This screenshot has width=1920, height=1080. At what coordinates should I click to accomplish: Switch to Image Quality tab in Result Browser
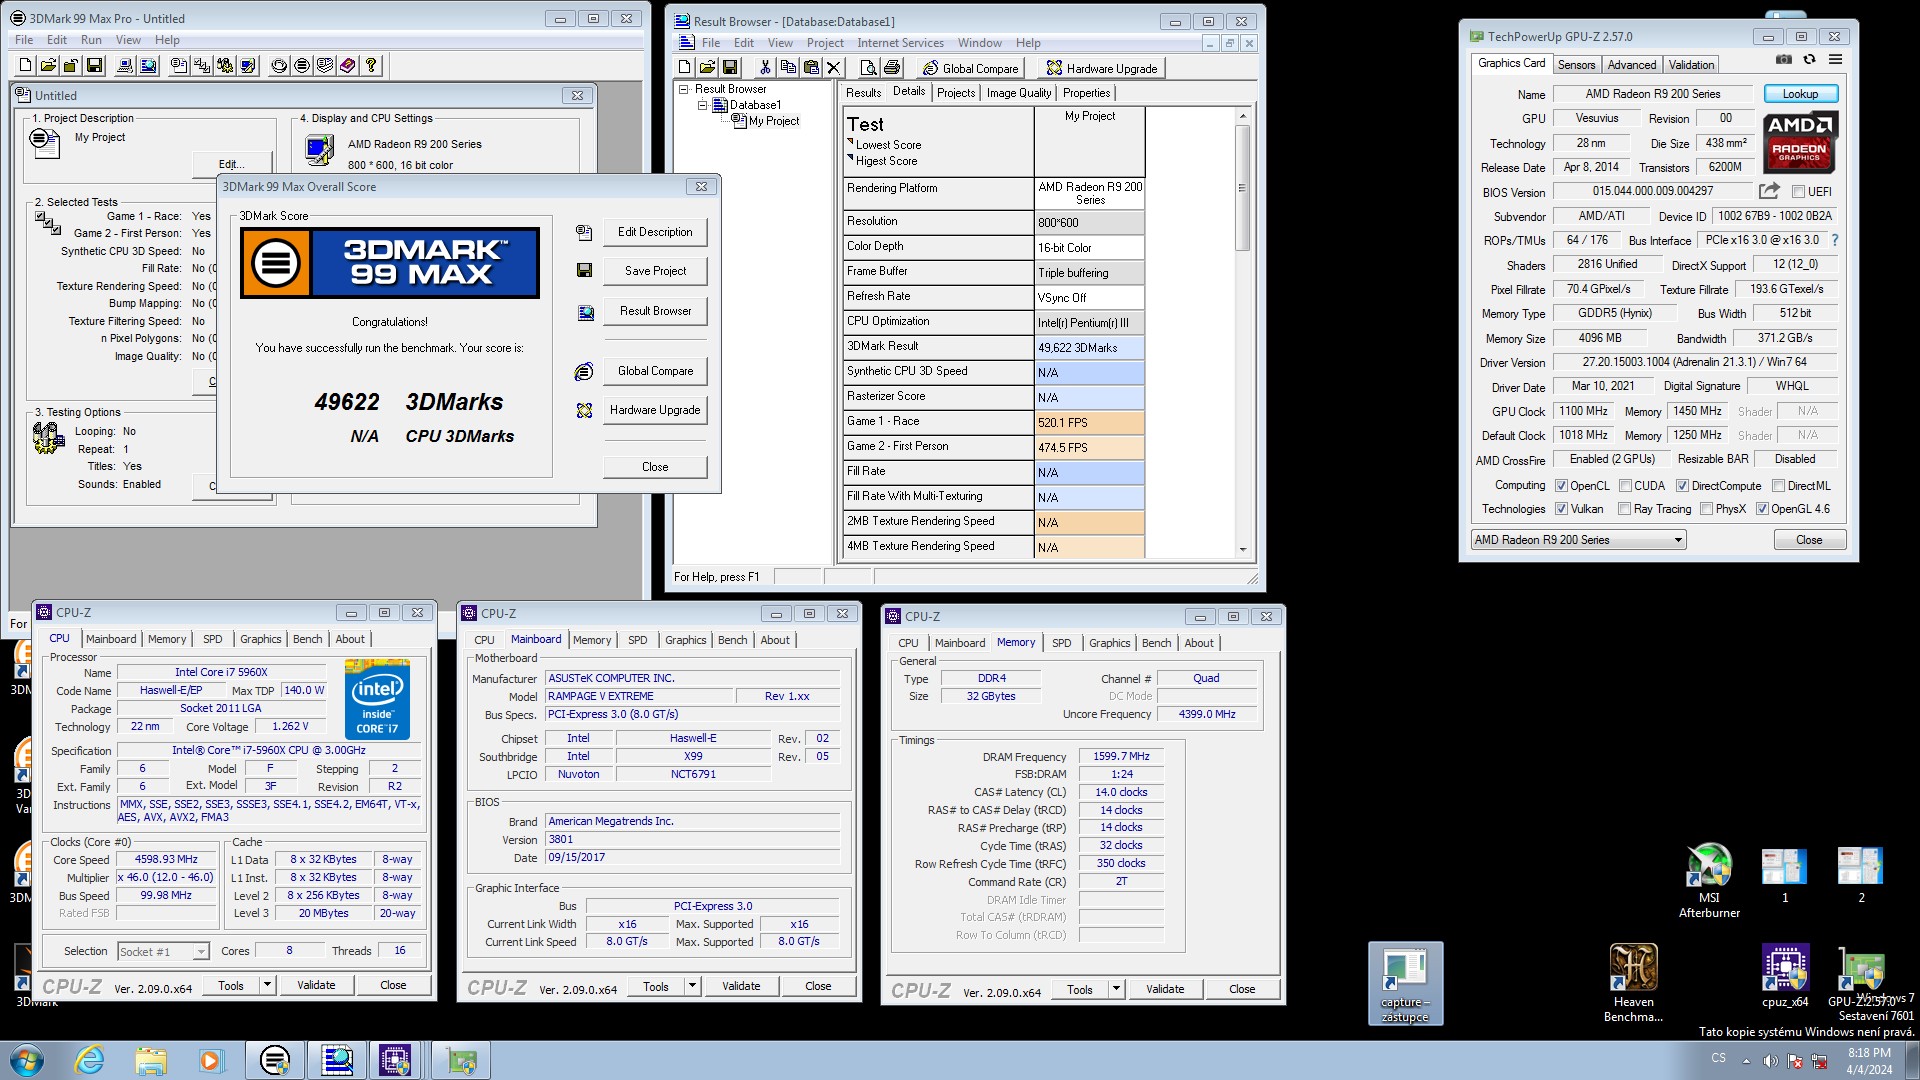pyautogui.click(x=1018, y=93)
